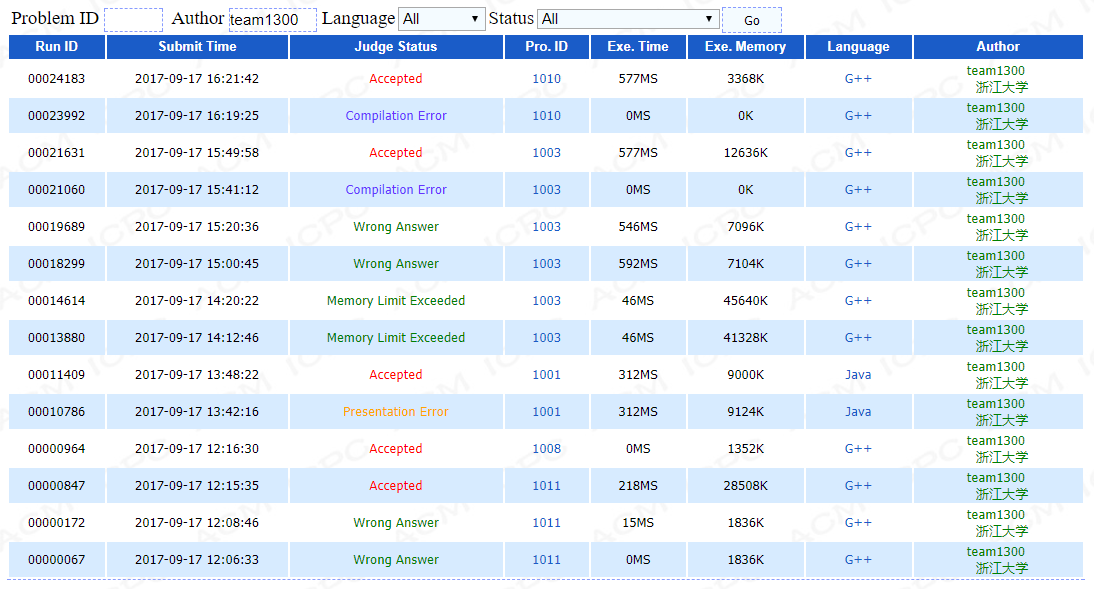Open problem 1010 link in run 00023992
This screenshot has width=1094, height=589.
546,116
